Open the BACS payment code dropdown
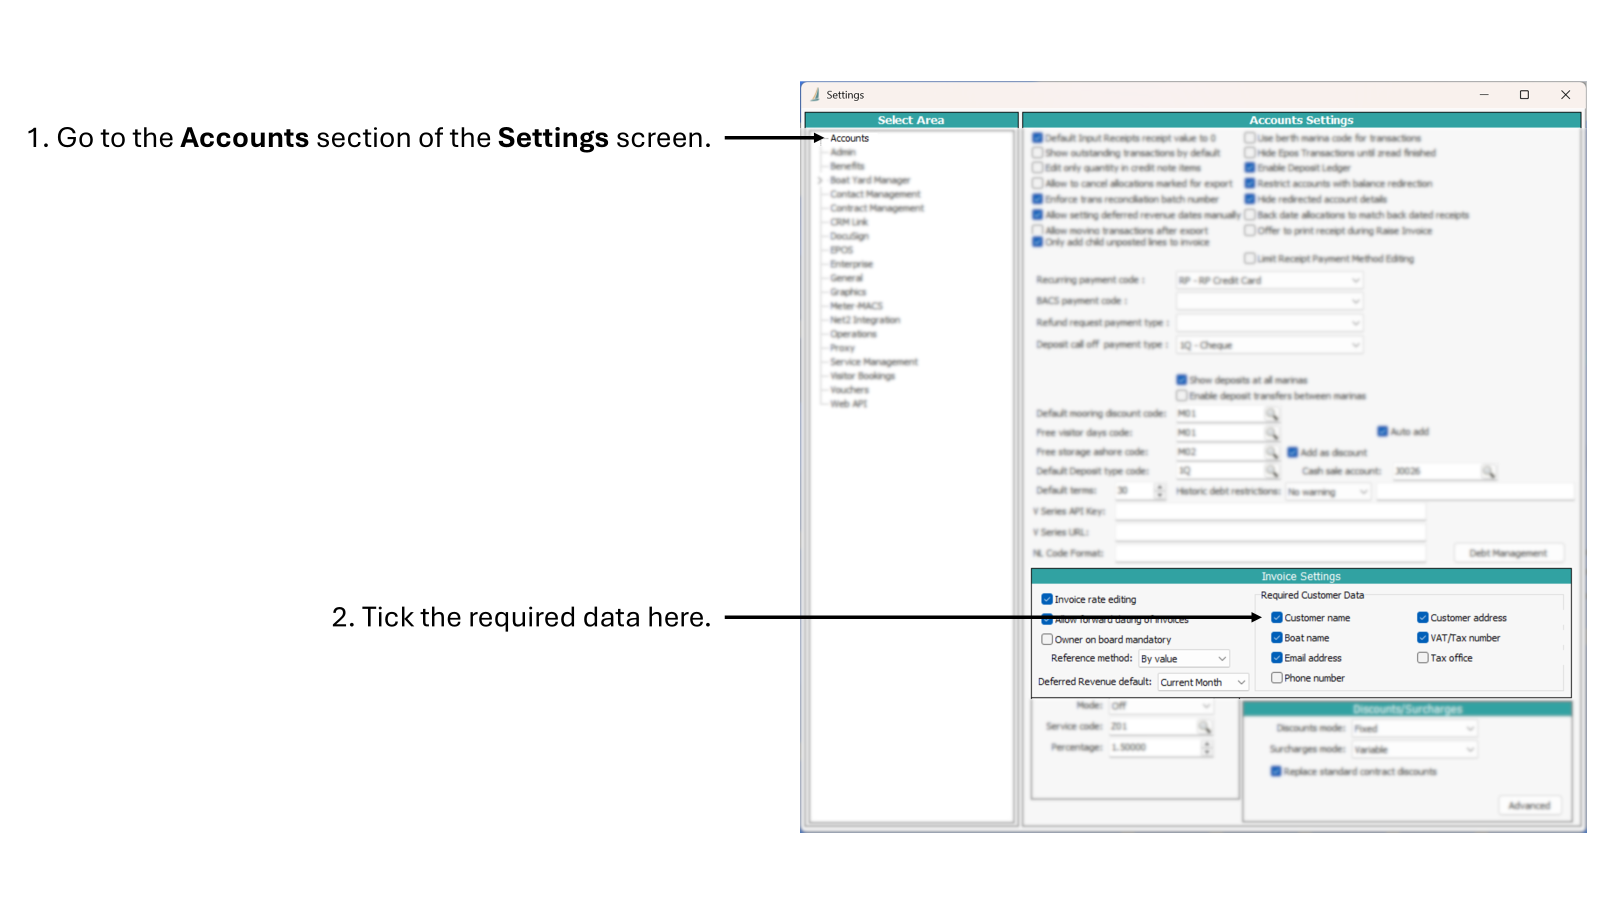This screenshot has height=900, width=1600. pos(1270,301)
